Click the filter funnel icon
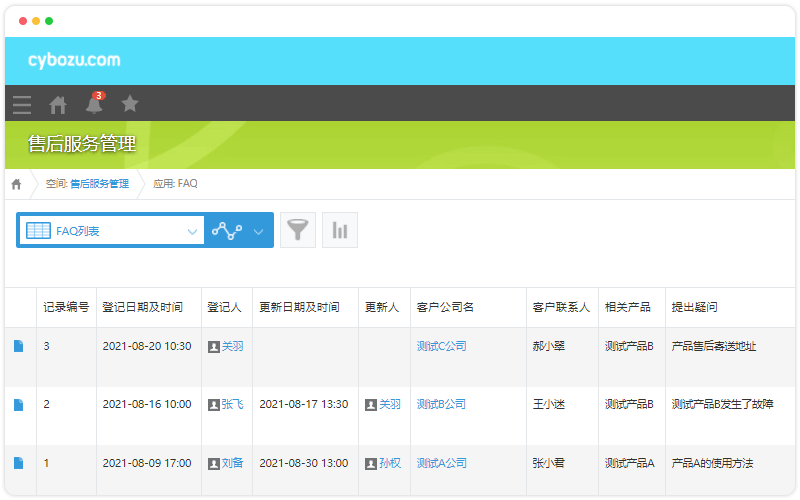Screen dimensions: 800x500 coord(297,230)
